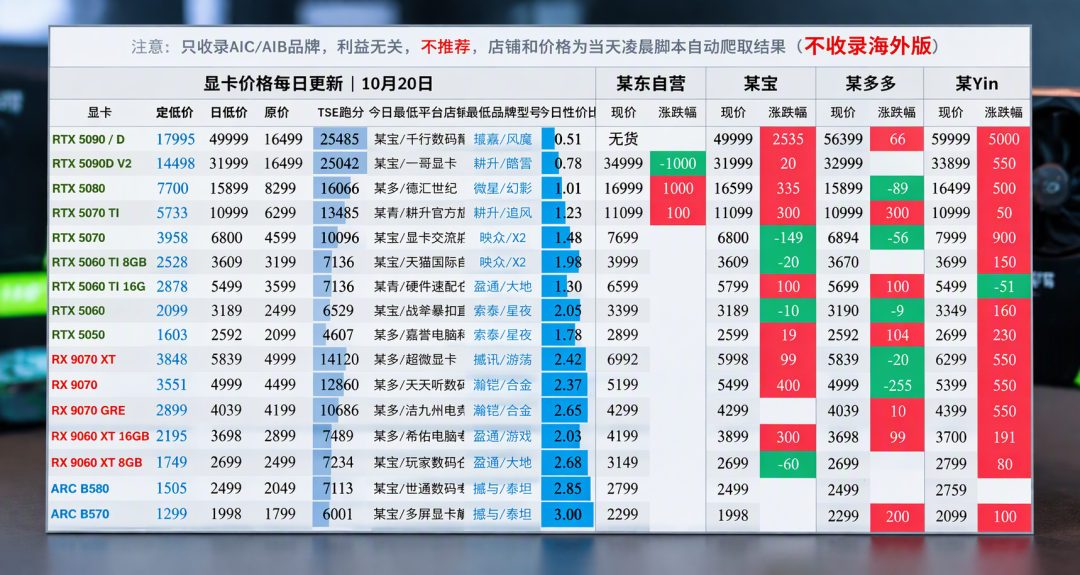Select the 17995 lowest price cell

176,139
